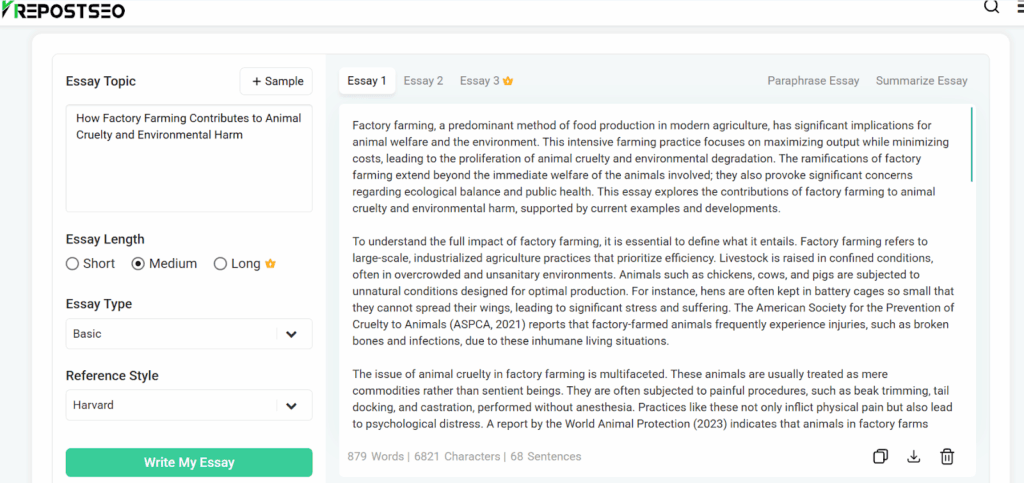Expand the Reference Style dropdown showing Harvard
Viewport: 1024px width, 483px height.
pyautogui.click(x=189, y=405)
